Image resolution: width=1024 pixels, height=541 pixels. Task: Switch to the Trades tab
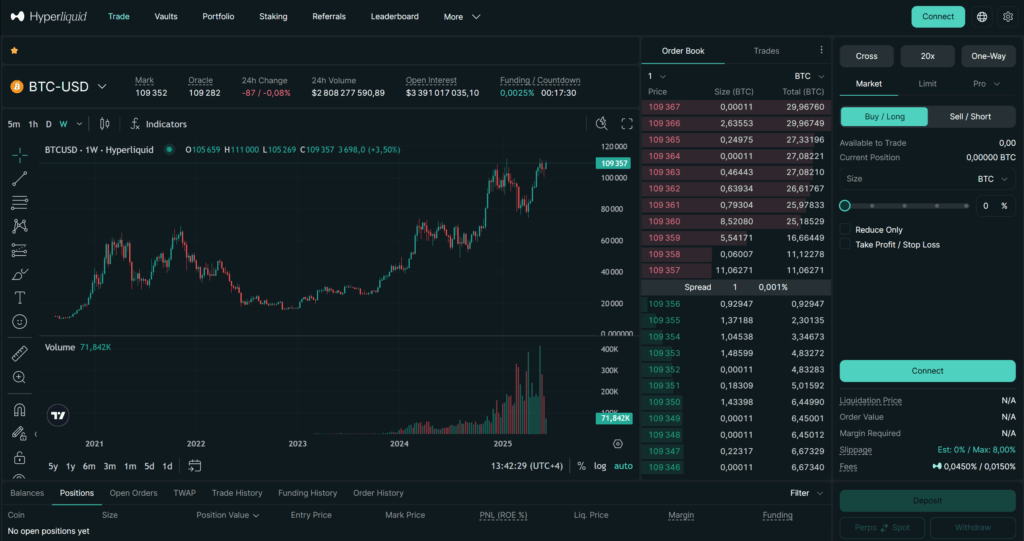pos(766,50)
